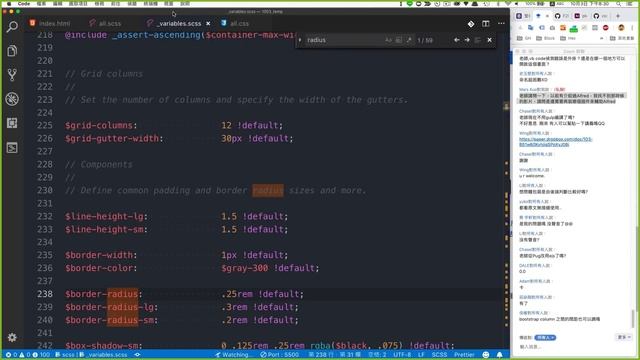640x360 pixels.
Task: Open the Debug view icon
Action: click(x=12, y=99)
